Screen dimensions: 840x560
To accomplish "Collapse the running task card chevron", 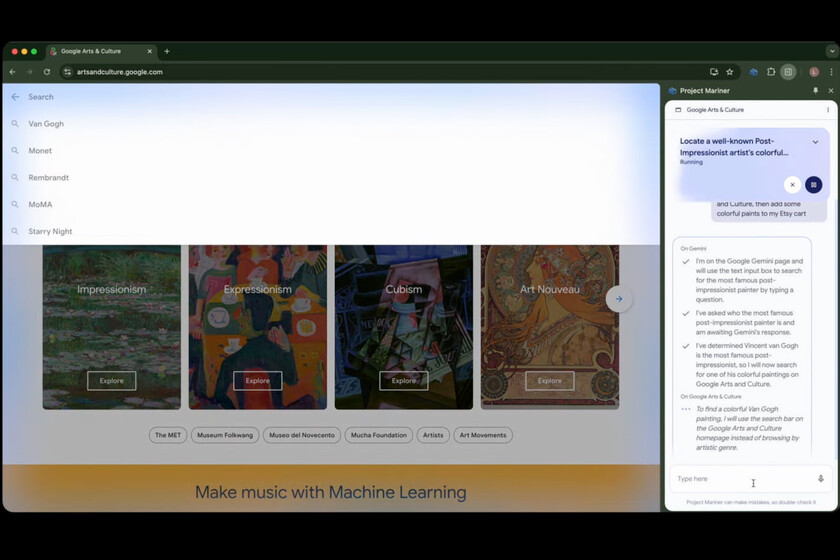I will (x=815, y=142).
